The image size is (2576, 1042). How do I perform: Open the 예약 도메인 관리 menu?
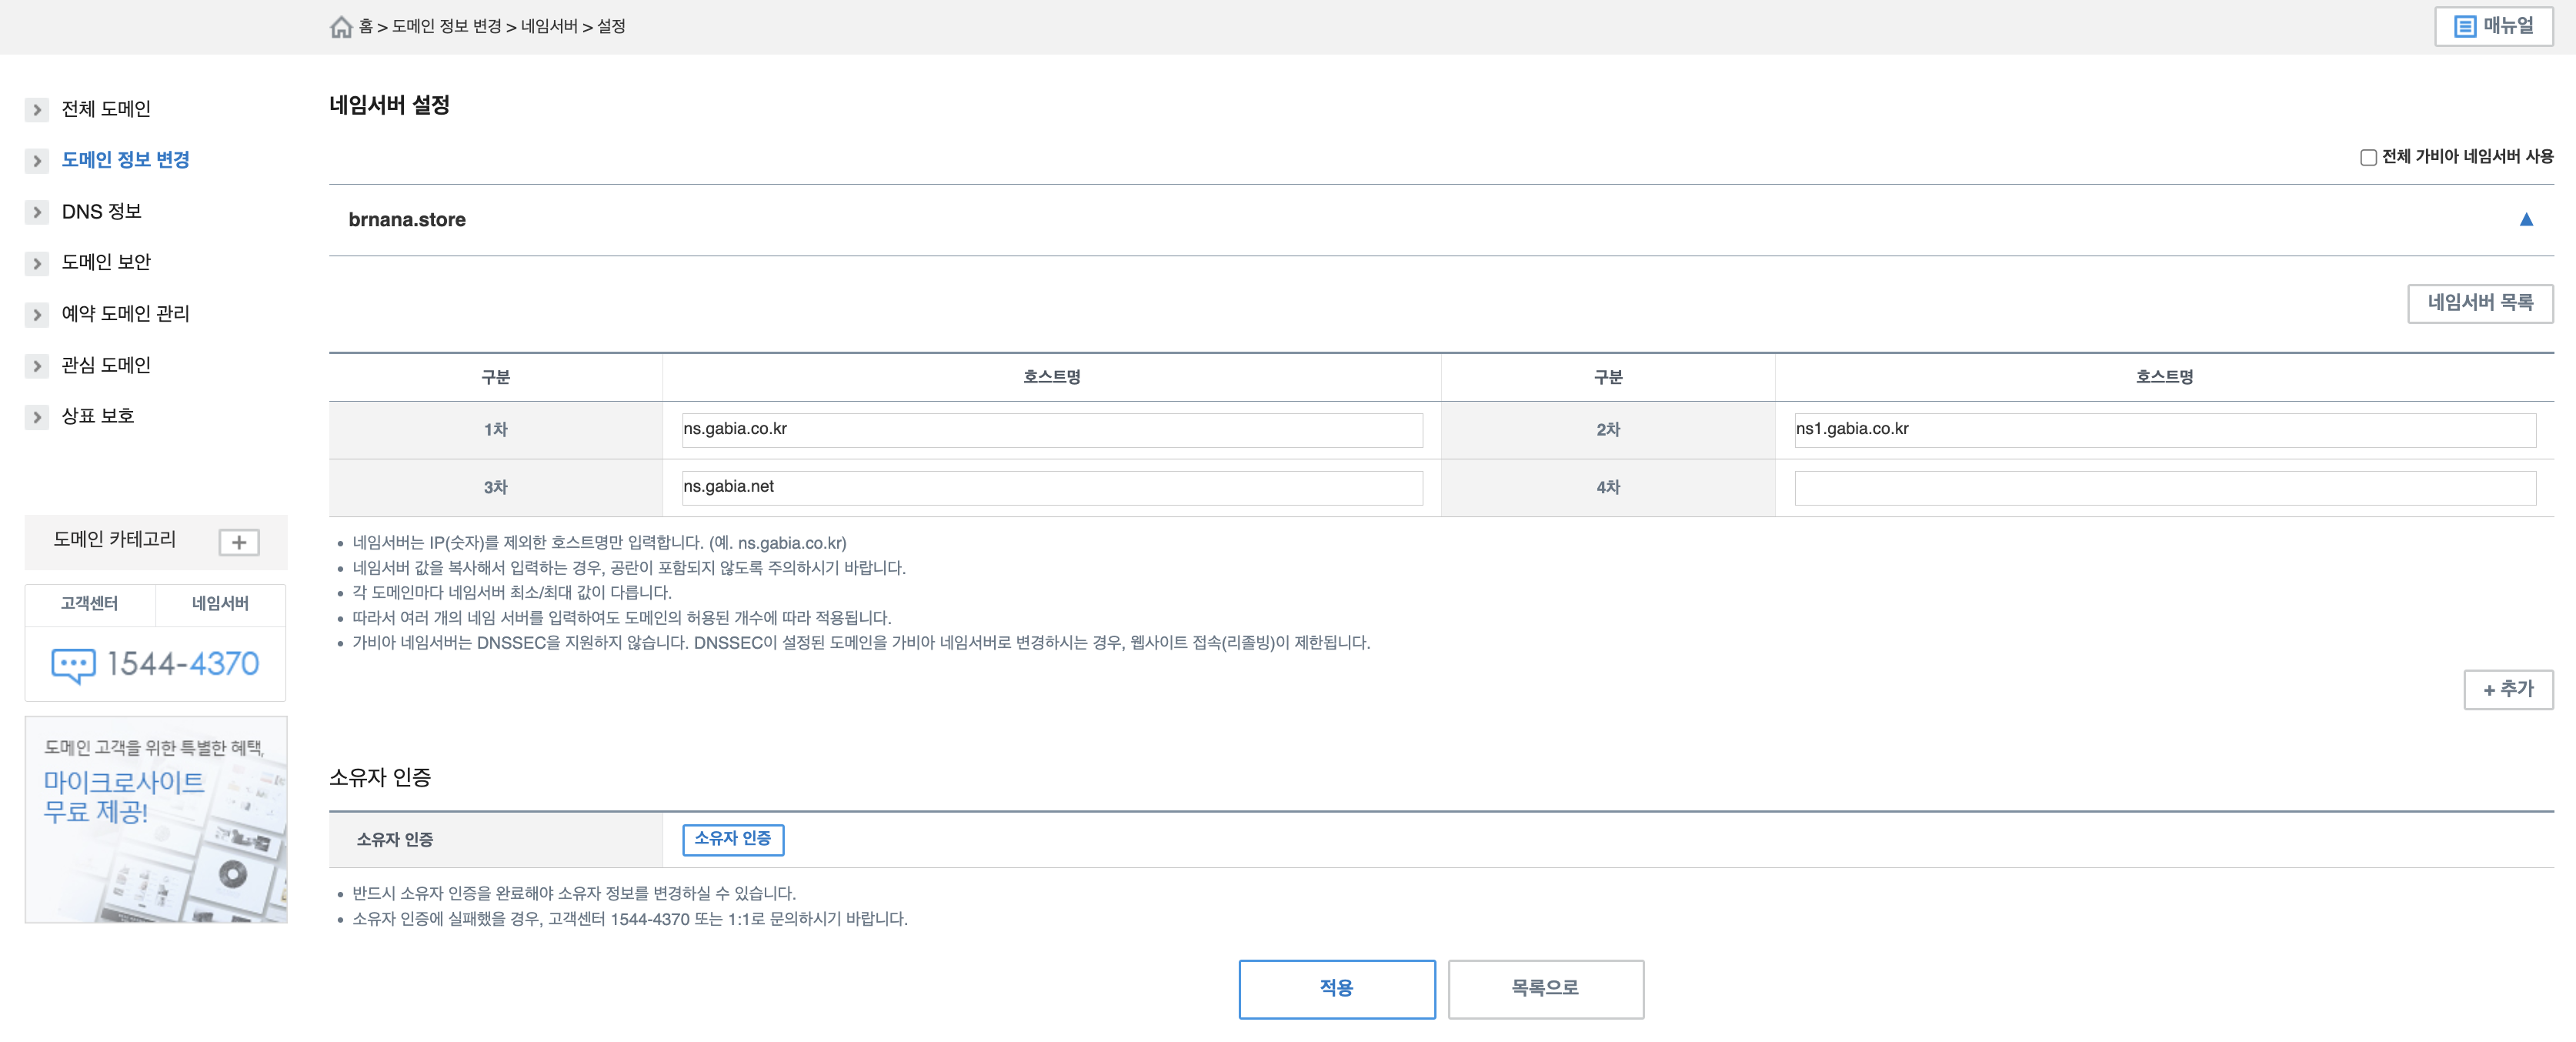[x=125, y=314]
